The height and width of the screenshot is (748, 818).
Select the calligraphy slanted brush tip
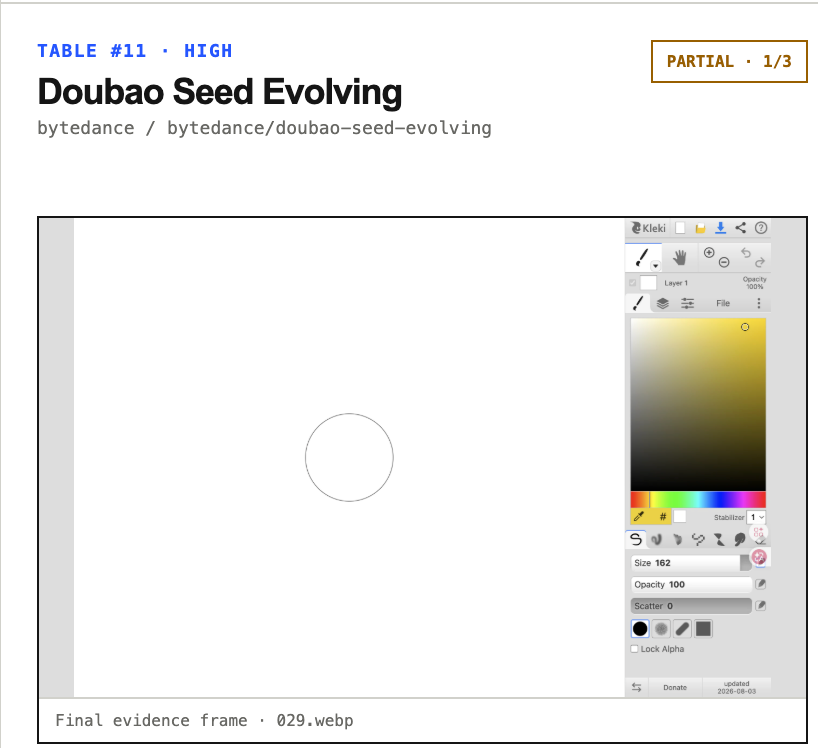682,629
